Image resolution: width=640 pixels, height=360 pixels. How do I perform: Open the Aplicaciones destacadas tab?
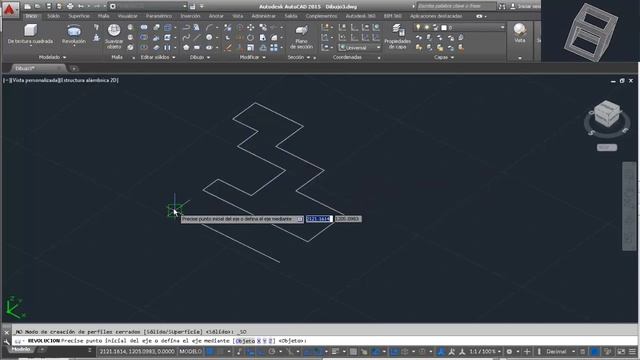pyautogui.click(x=436, y=16)
